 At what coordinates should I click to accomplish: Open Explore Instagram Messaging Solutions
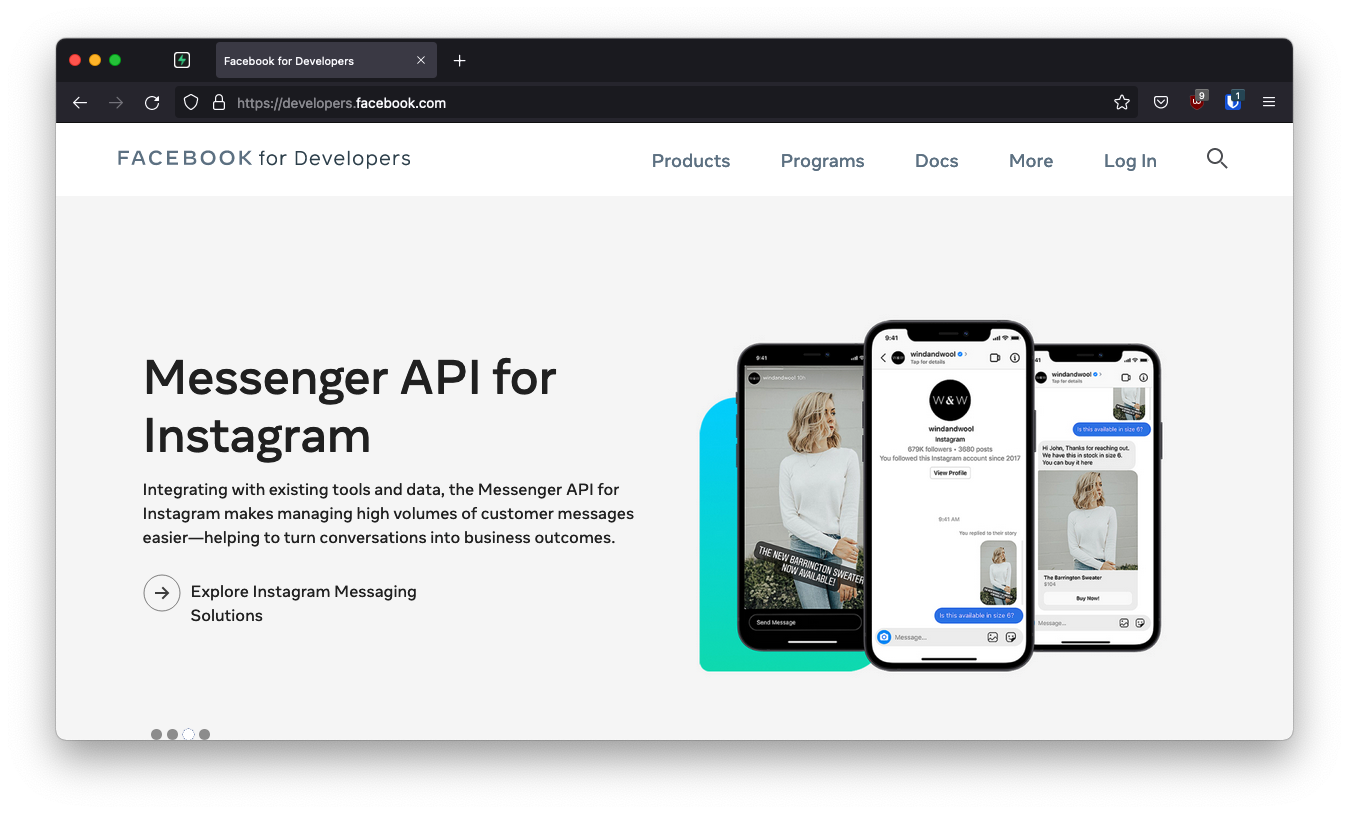303,603
